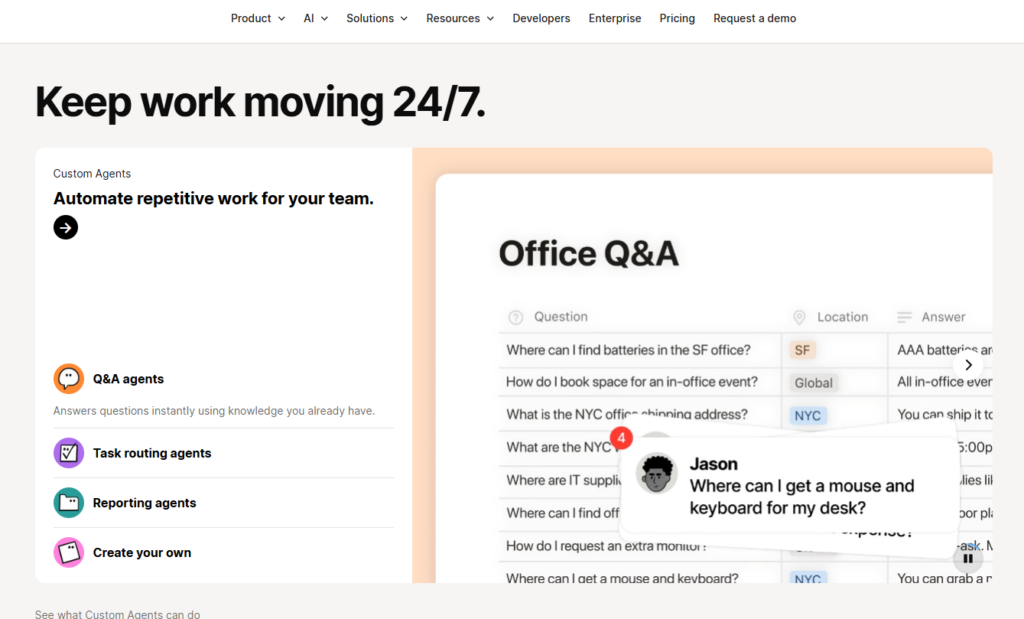Click the Global location tag

click(813, 383)
